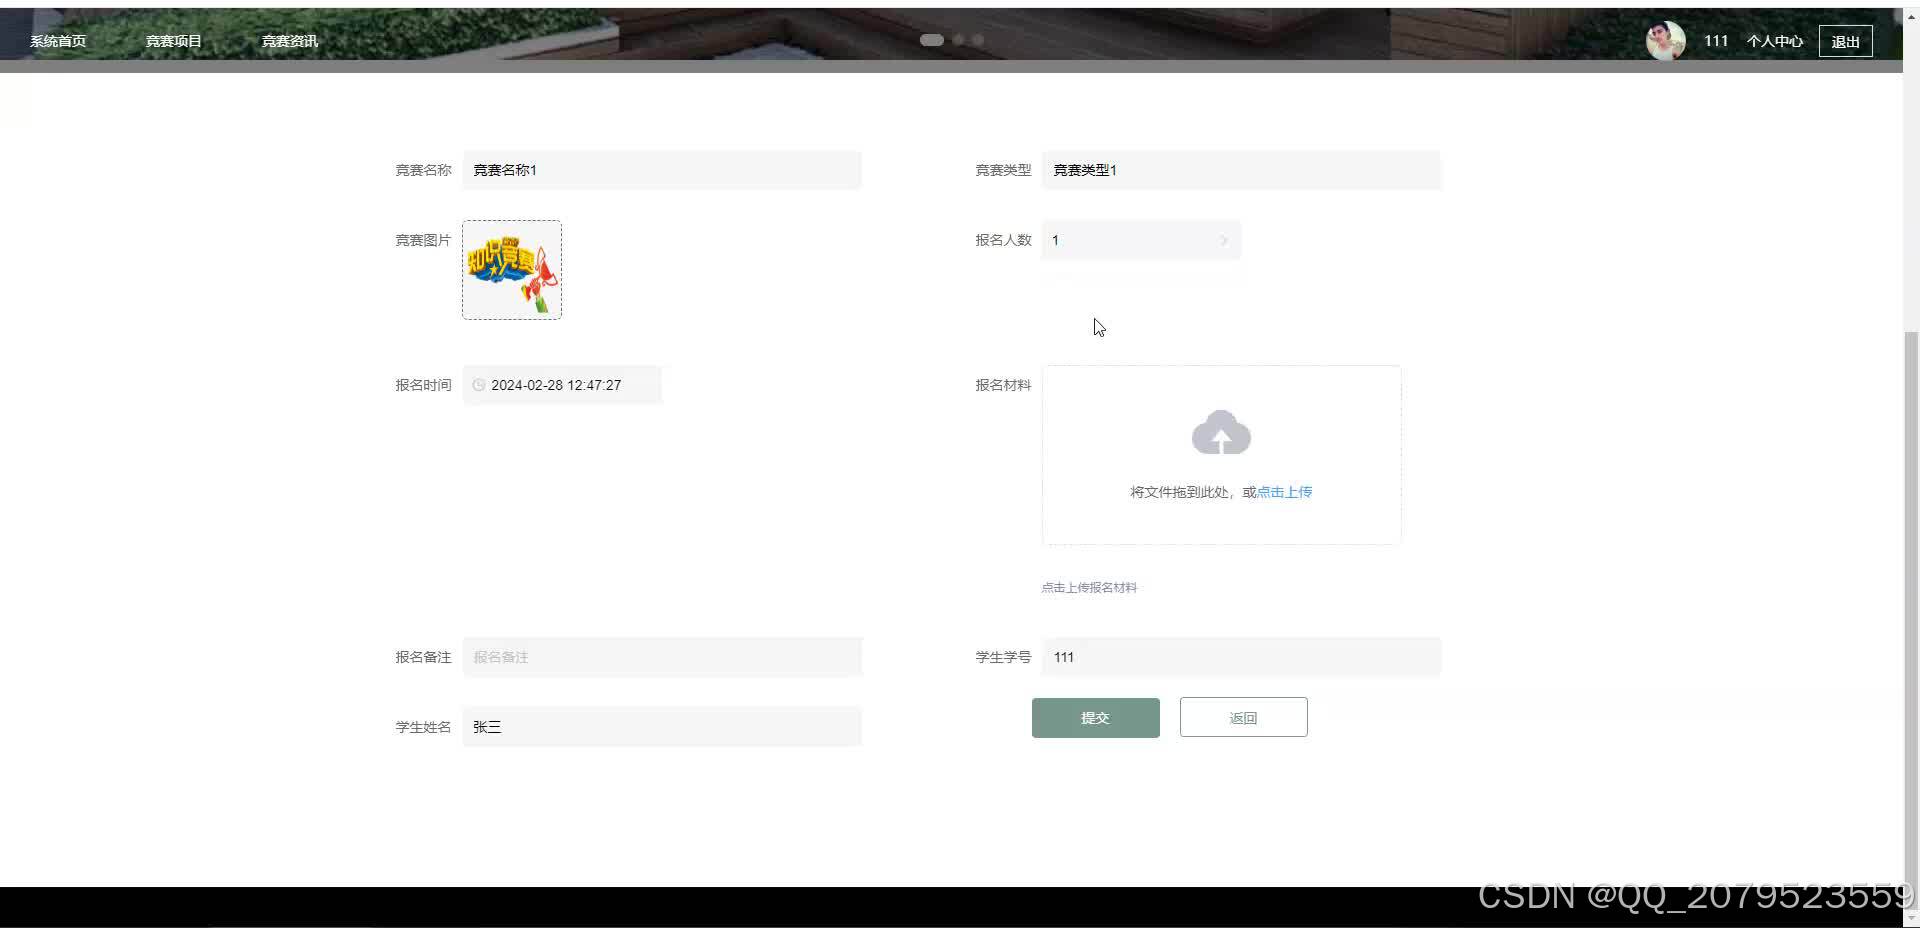Click the 报名备注 input field
The height and width of the screenshot is (928, 1920).
(662, 657)
